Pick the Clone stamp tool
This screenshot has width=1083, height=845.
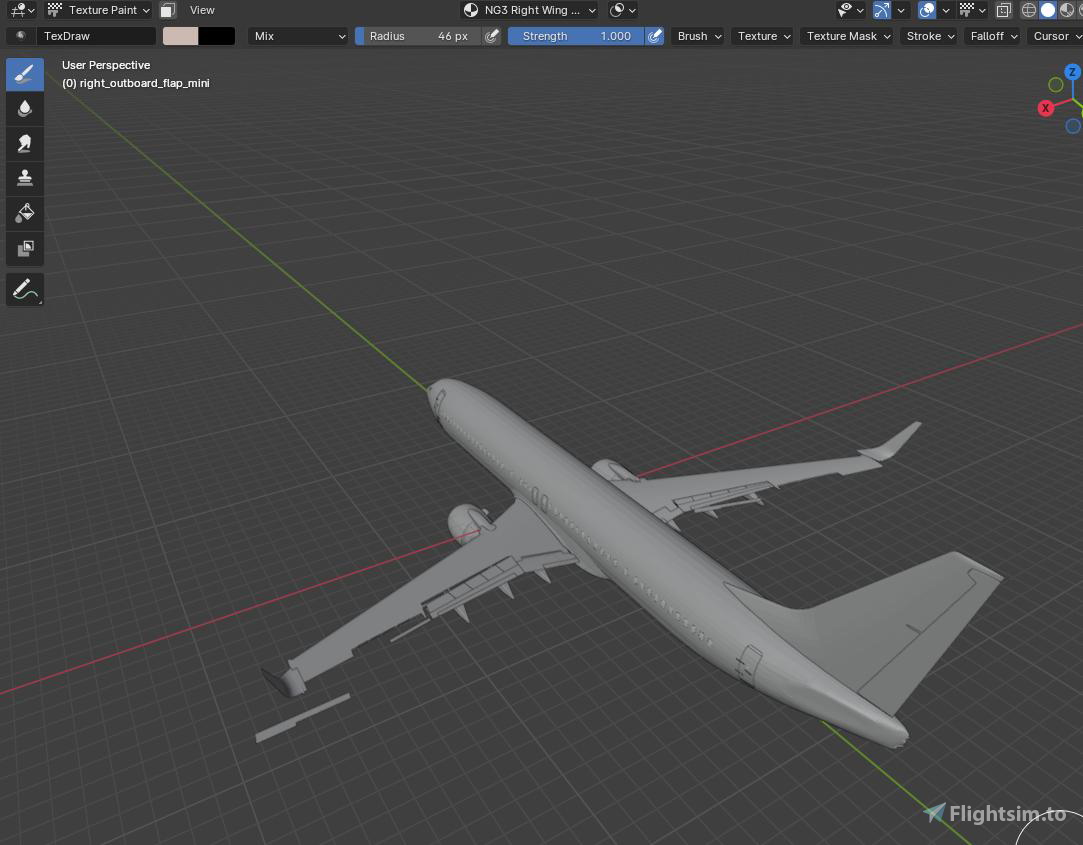point(24,178)
